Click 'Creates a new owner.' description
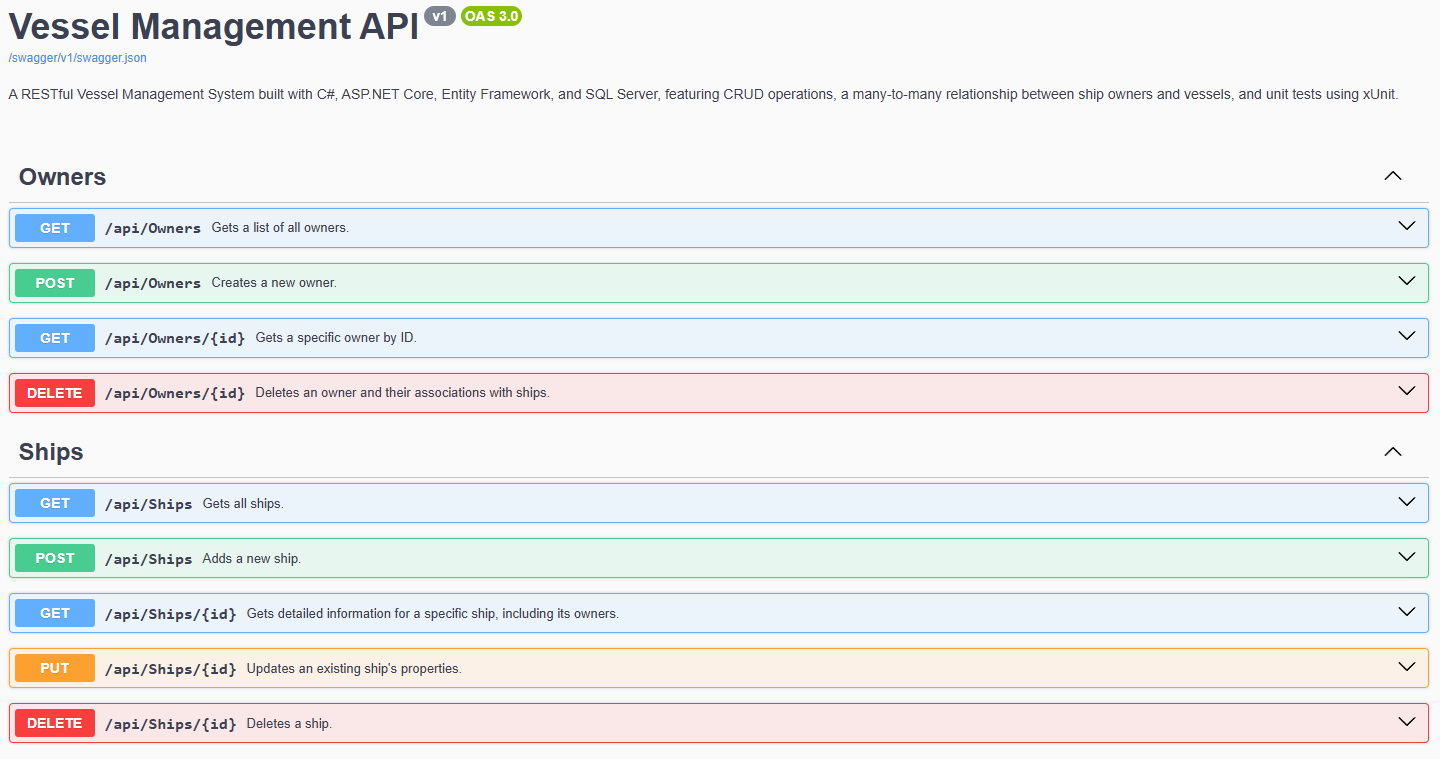This screenshot has width=1440, height=759. [x=274, y=283]
